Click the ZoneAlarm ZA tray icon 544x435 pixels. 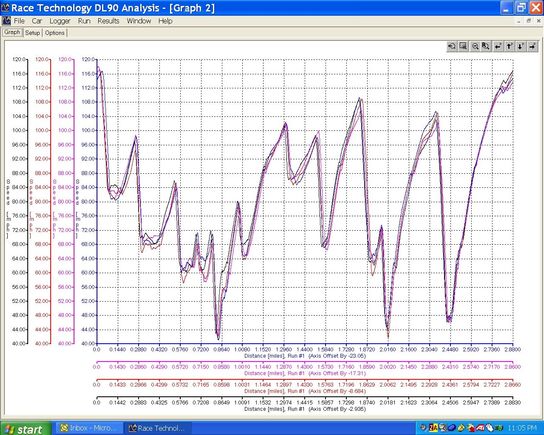[x=433, y=428]
